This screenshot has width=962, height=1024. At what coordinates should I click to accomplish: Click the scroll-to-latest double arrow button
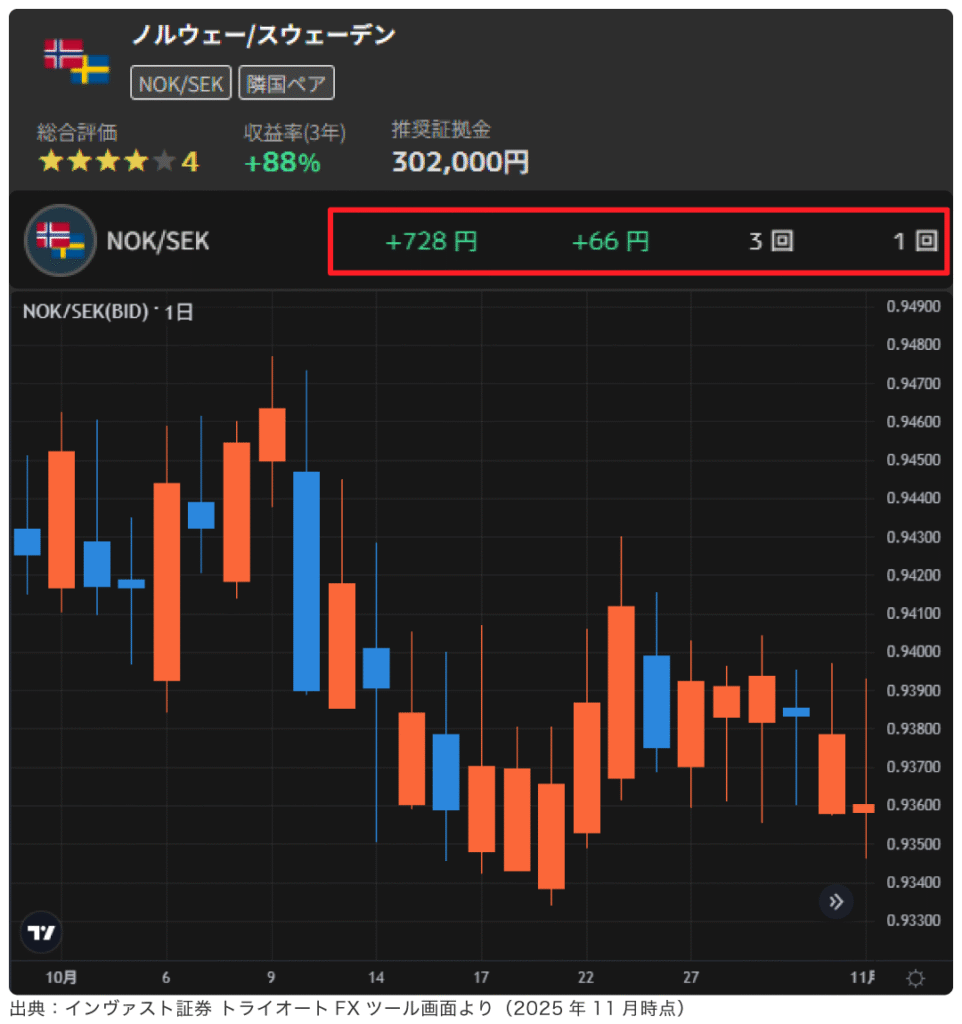836,902
